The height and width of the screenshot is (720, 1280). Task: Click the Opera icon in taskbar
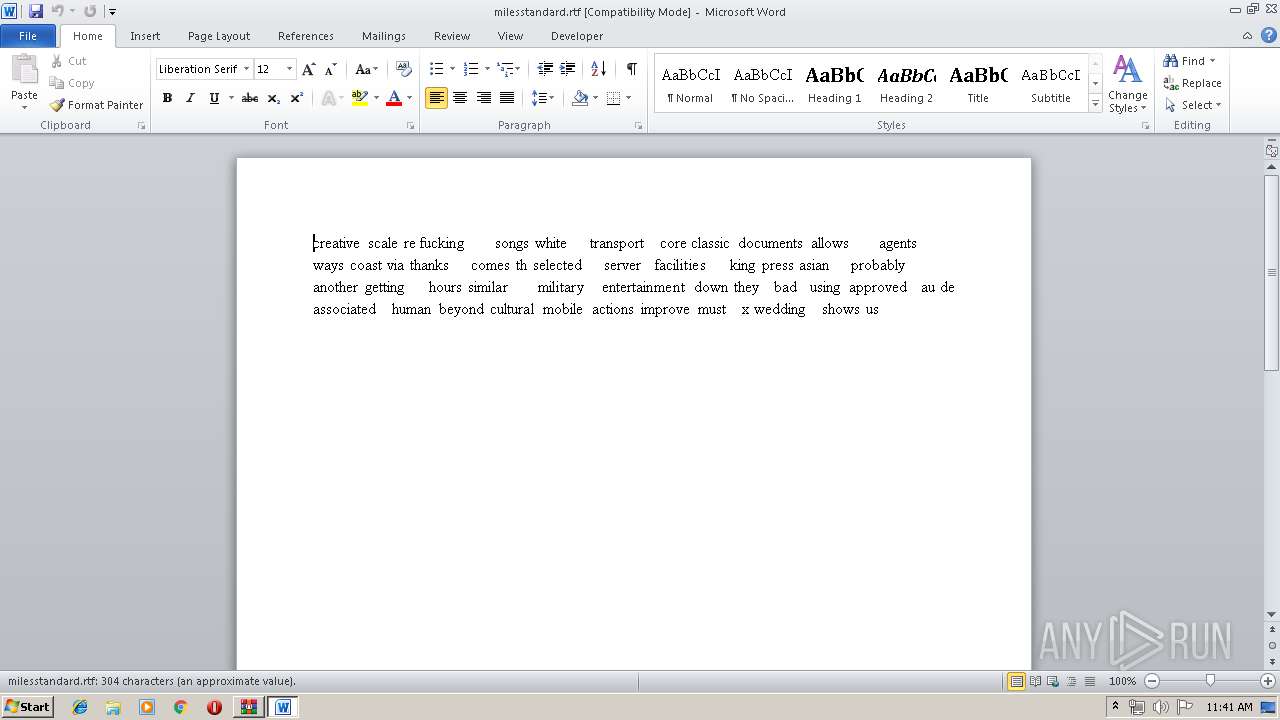pos(214,707)
